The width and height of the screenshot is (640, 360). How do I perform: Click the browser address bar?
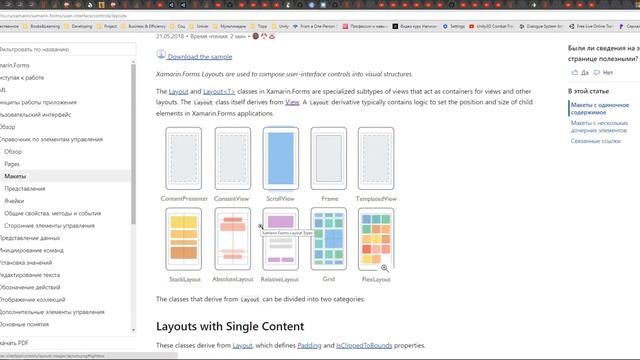click(320, 16)
